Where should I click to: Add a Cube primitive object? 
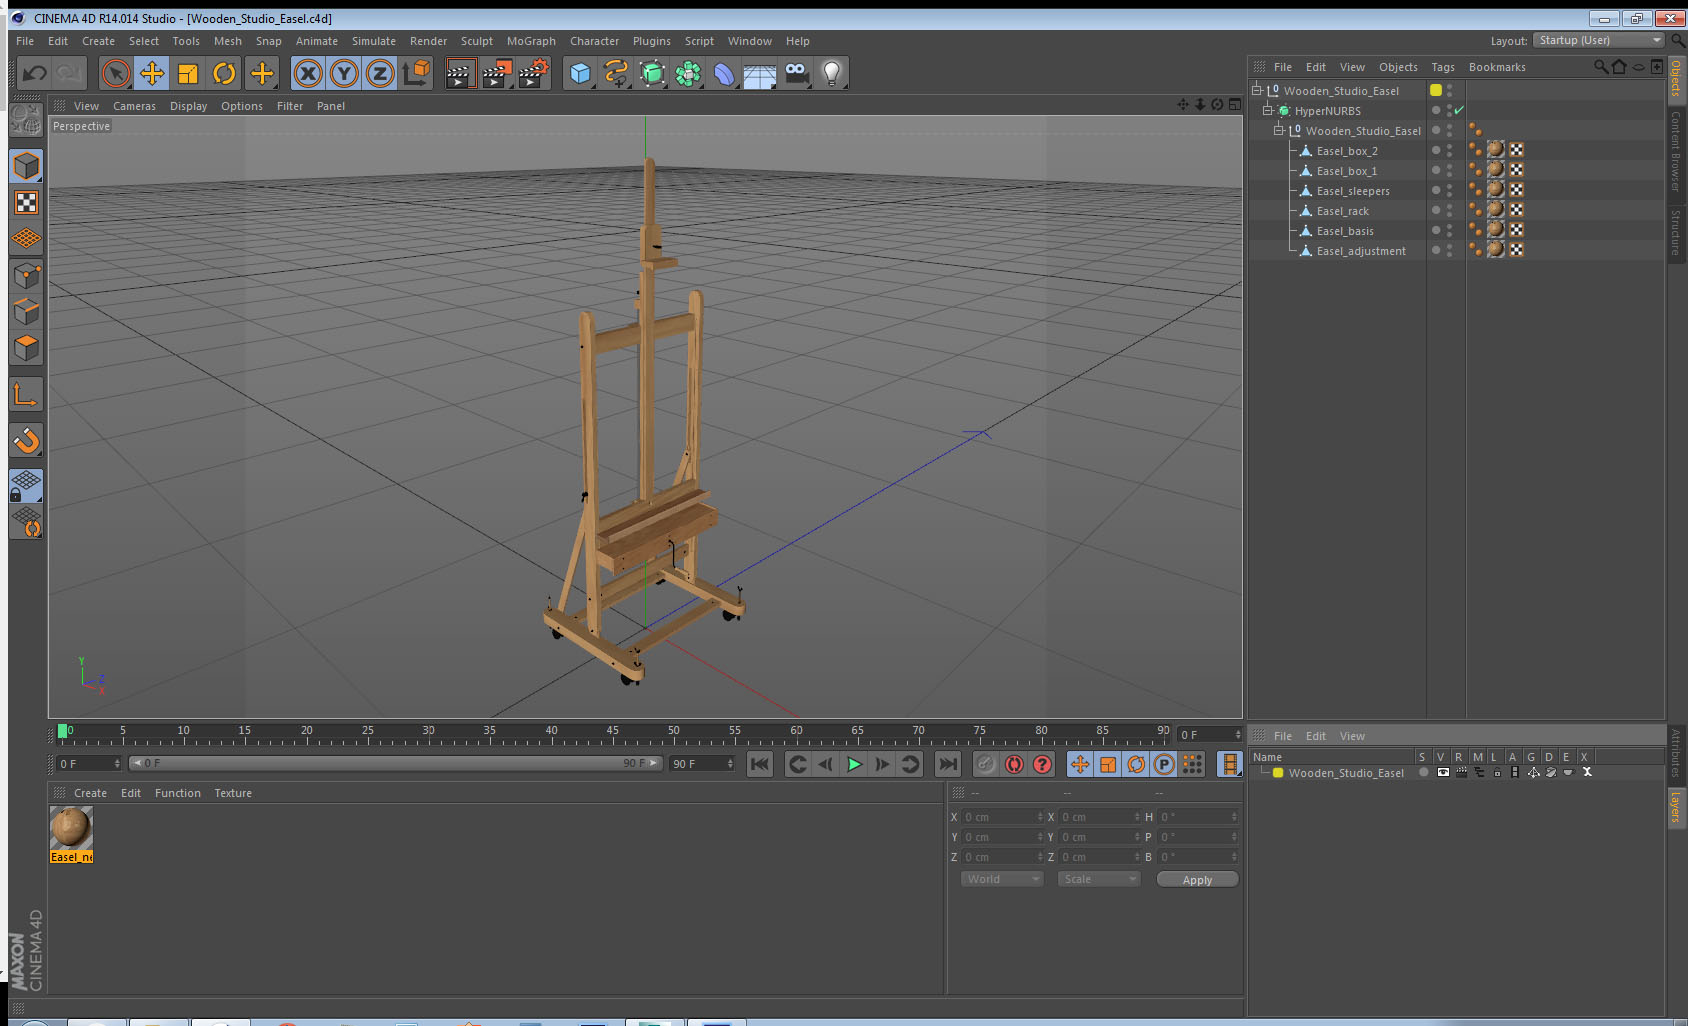click(580, 73)
